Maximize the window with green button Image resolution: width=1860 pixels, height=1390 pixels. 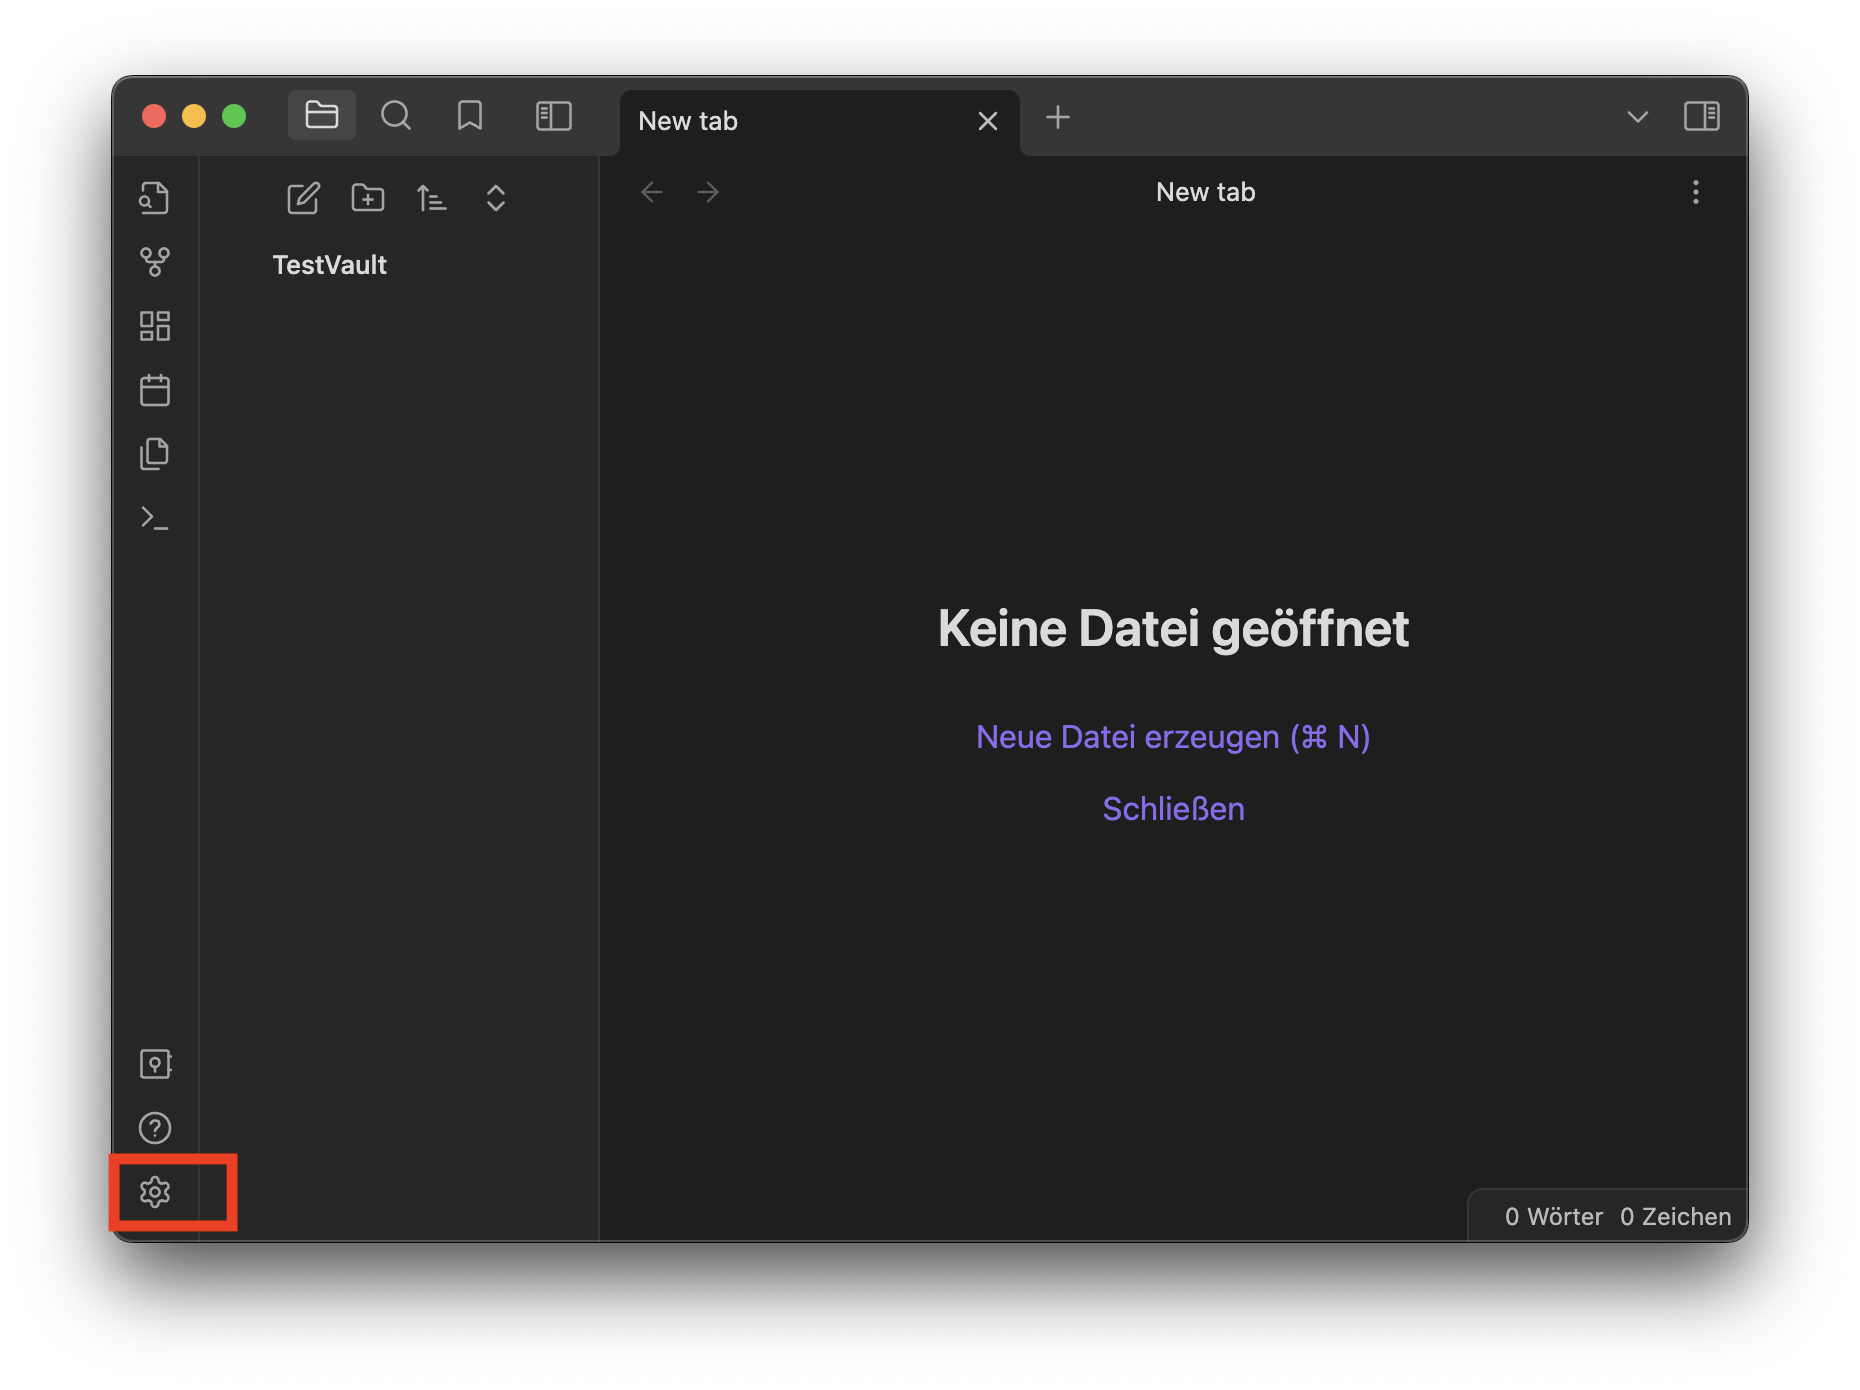click(234, 116)
